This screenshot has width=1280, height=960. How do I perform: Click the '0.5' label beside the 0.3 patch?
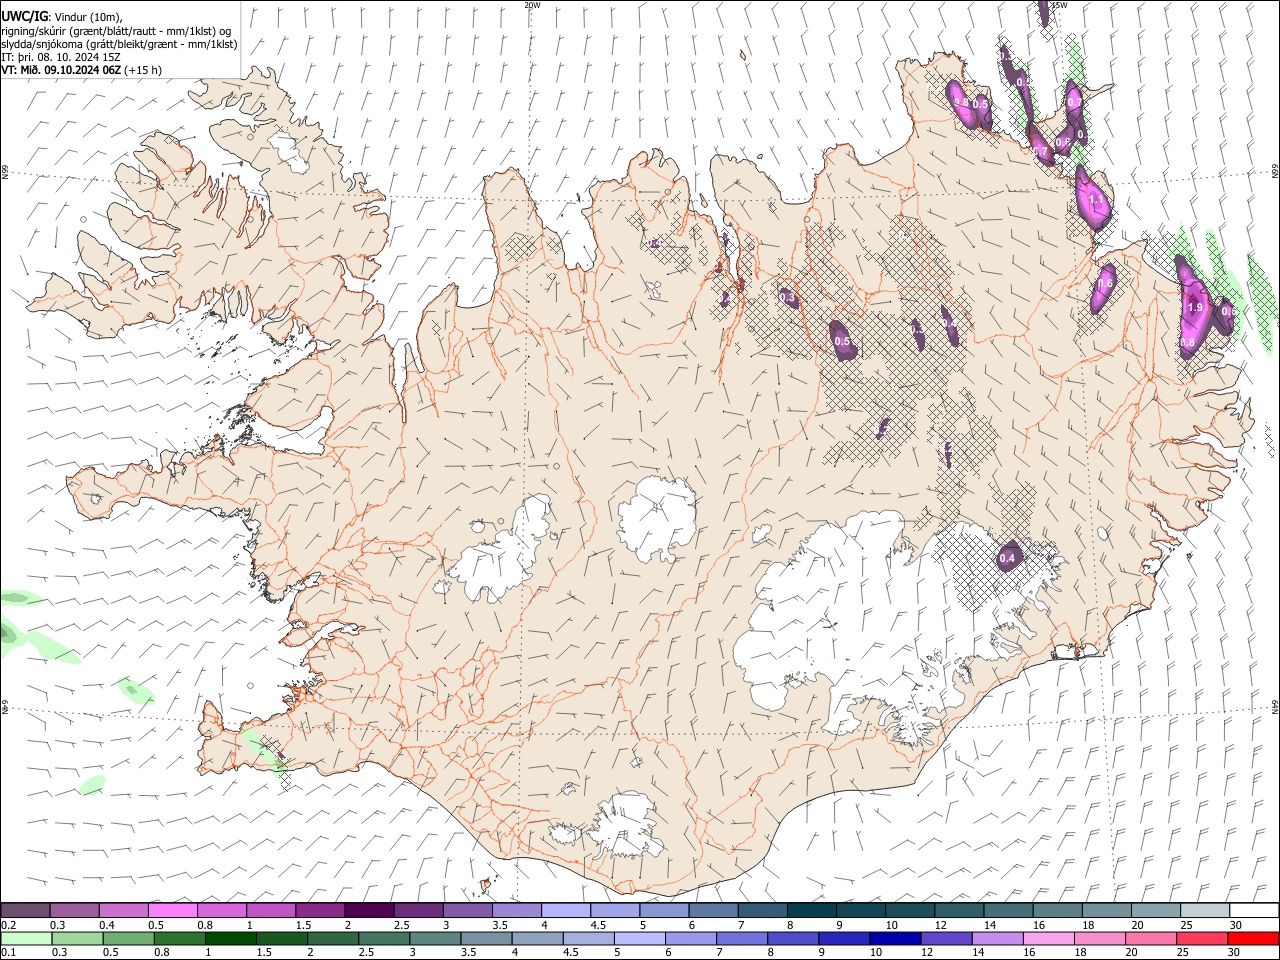(x=842, y=341)
